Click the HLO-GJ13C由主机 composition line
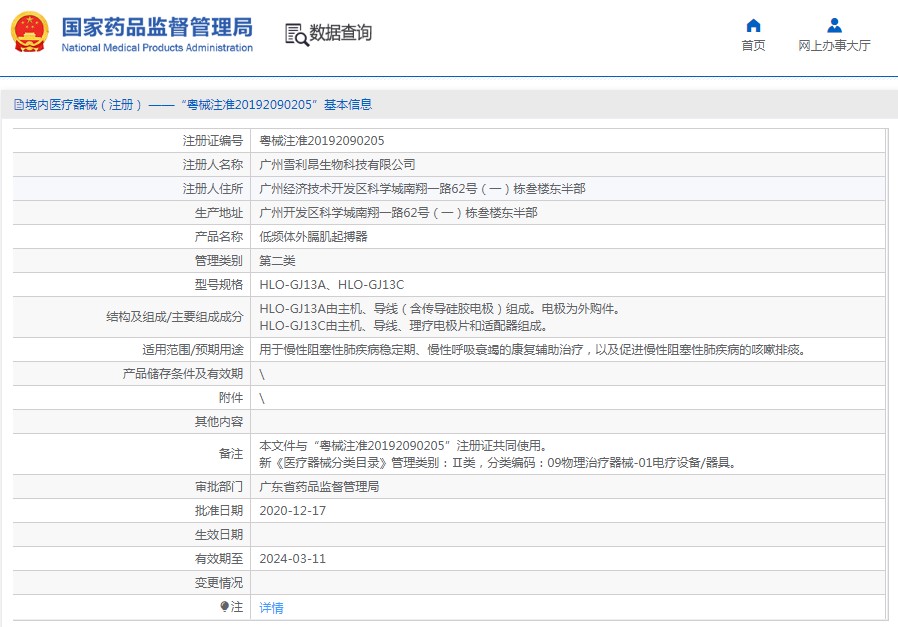Screen dimensions: 898x627 404,326
